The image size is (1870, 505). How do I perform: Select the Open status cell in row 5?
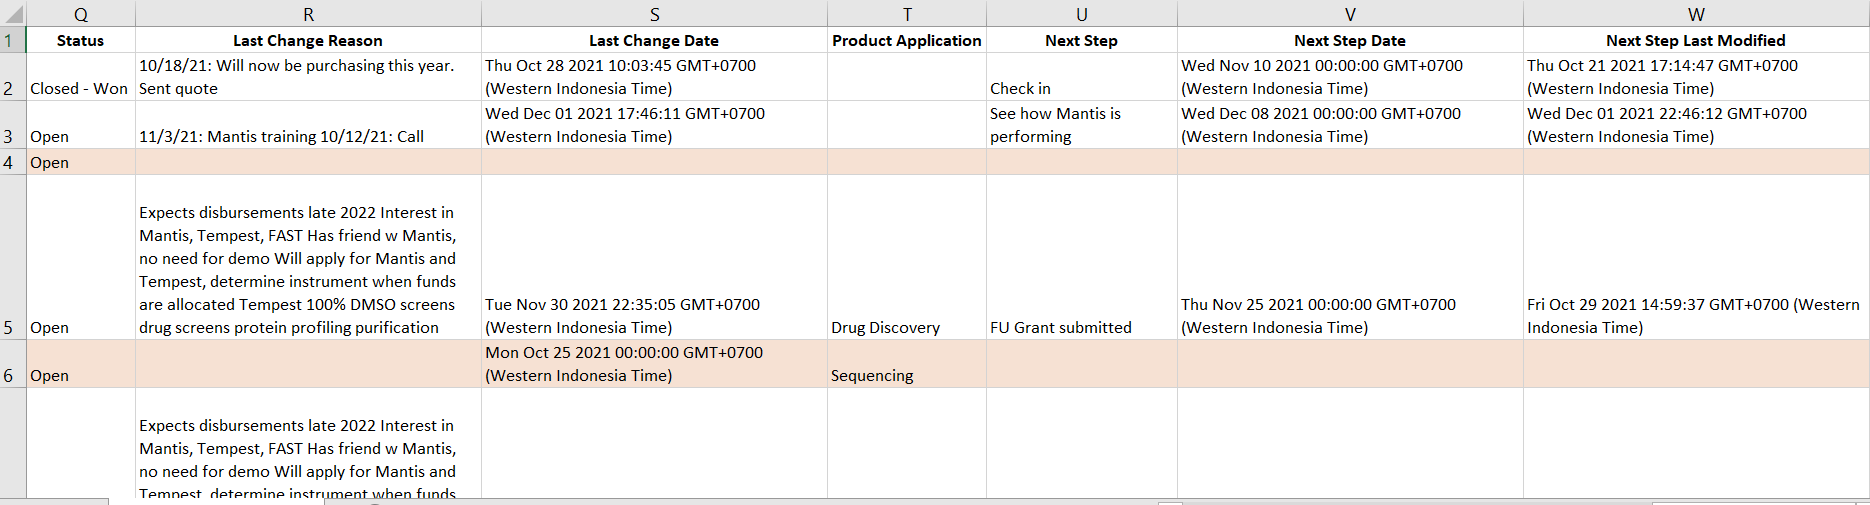click(x=81, y=257)
